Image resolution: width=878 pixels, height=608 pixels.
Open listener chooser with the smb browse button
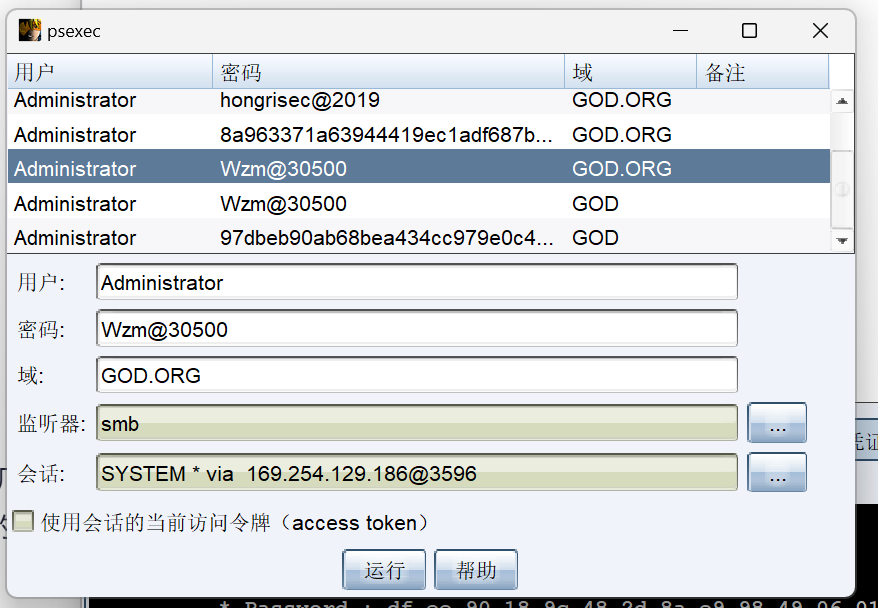(x=777, y=424)
